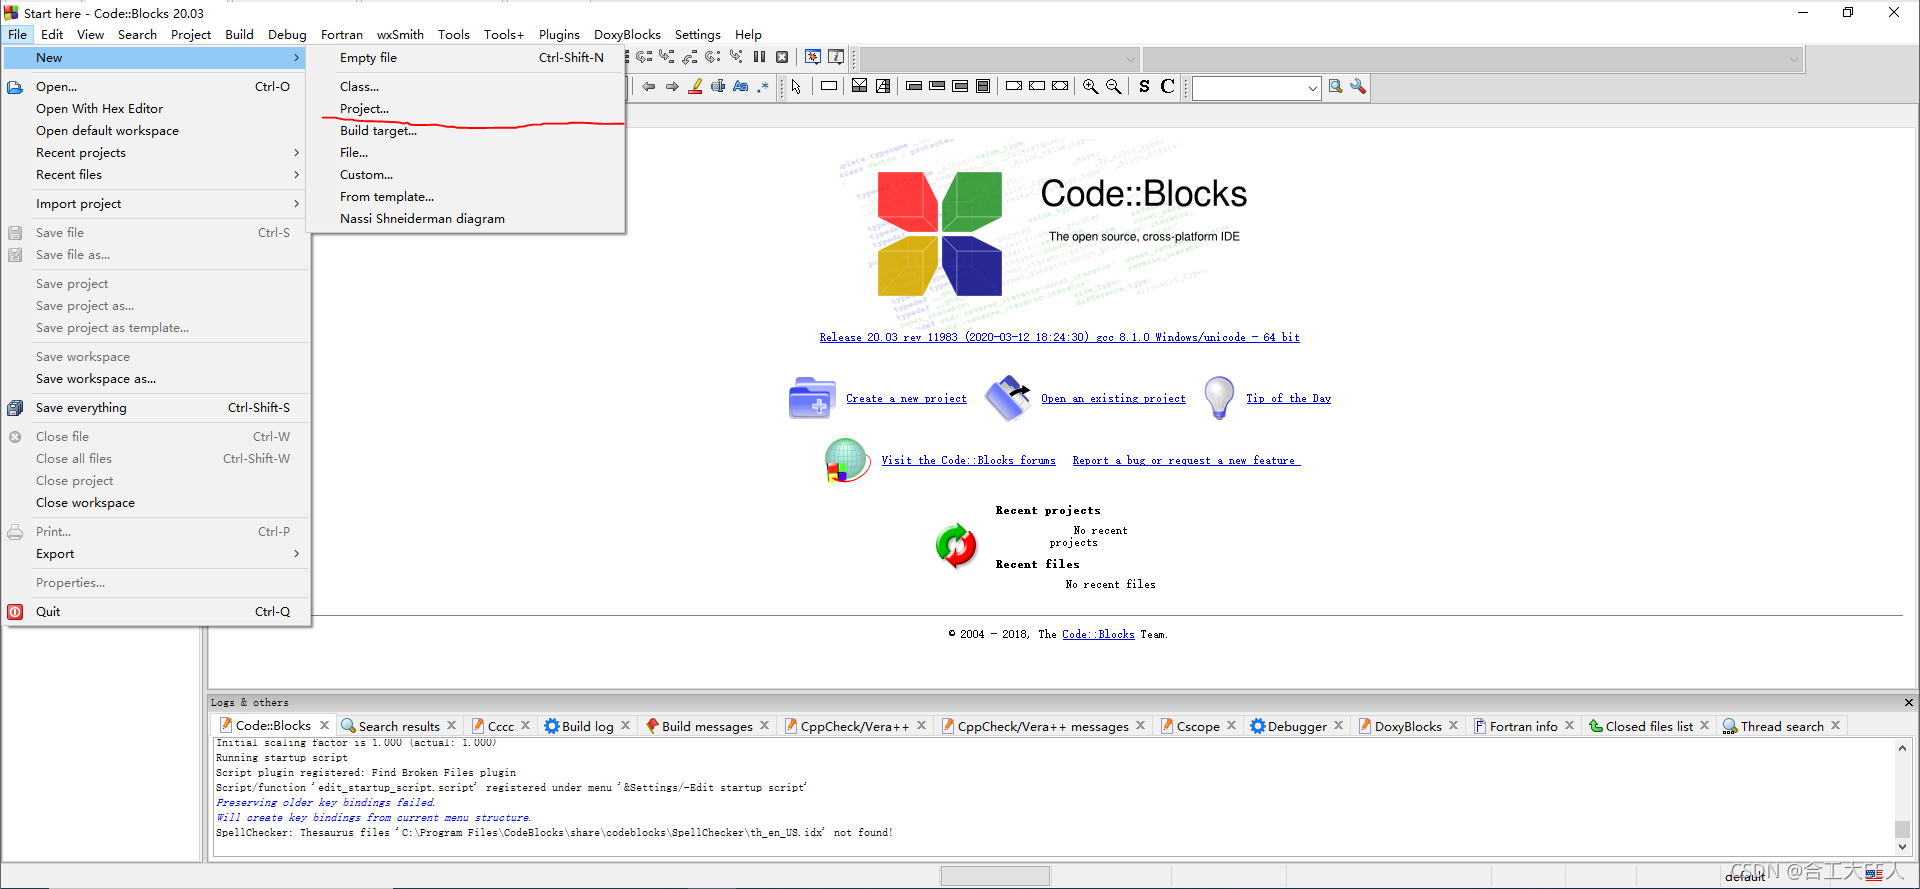Click the right-pointing arrow box diagram icon
Screen dimensions: 1920x889
(x=1014, y=87)
